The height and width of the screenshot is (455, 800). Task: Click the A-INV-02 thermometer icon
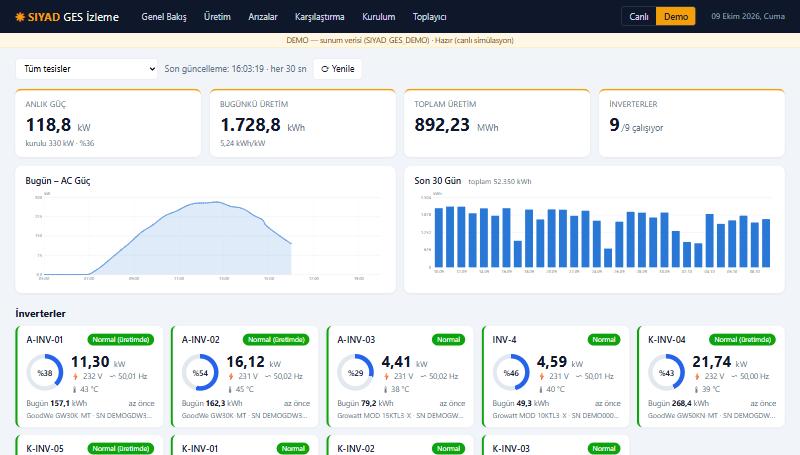230,389
